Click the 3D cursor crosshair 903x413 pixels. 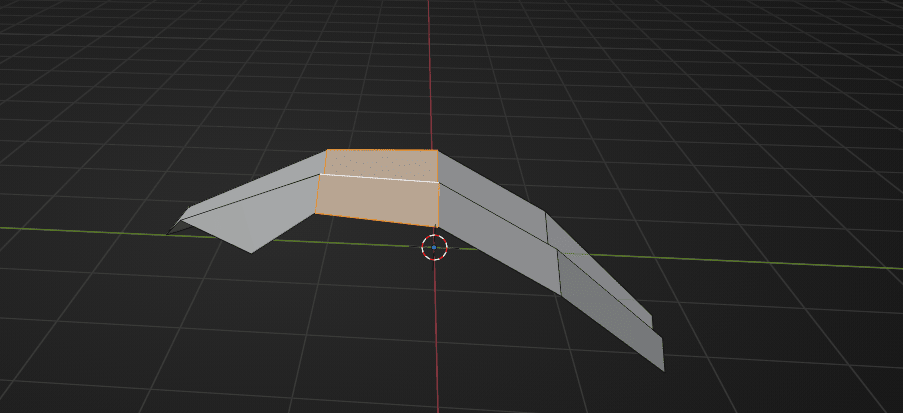(434, 246)
